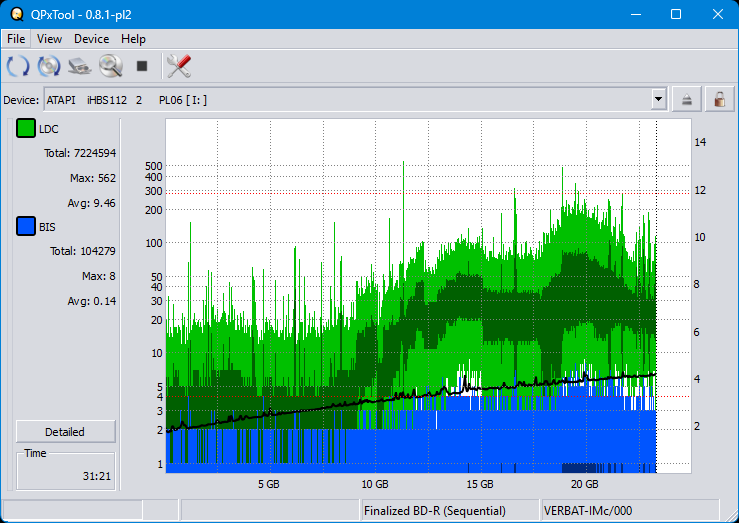
Task: Open the View menu
Action: [49, 39]
